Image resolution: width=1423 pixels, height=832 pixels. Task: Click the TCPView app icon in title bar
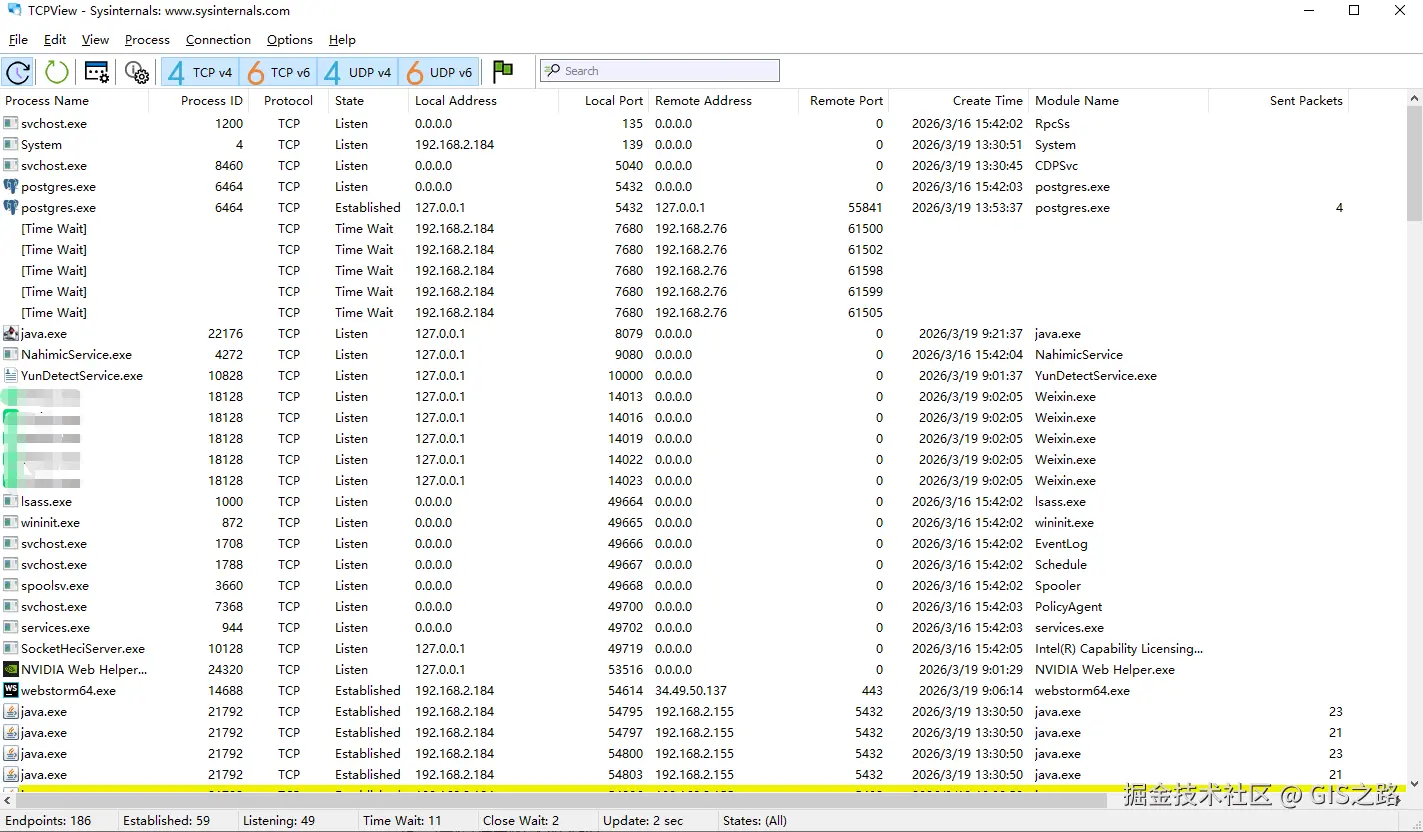tap(14, 11)
